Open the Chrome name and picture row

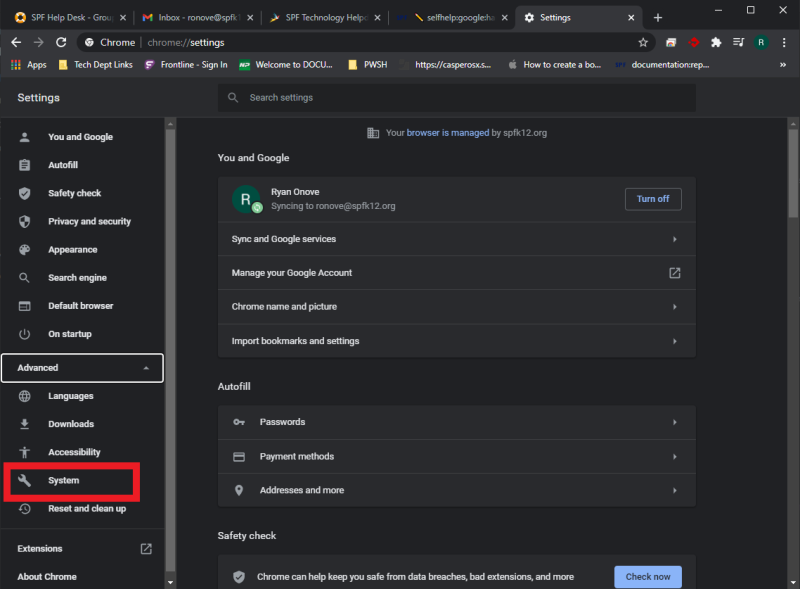456,306
